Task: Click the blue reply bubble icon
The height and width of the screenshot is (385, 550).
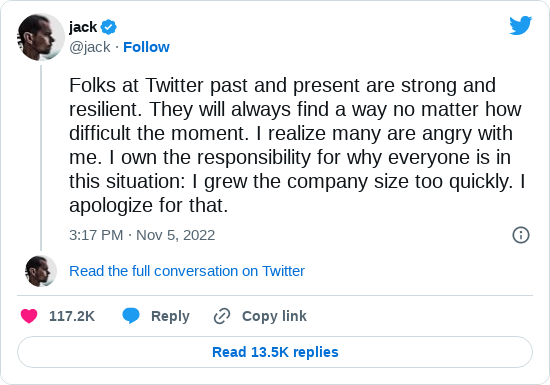Action: pyautogui.click(x=131, y=316)
